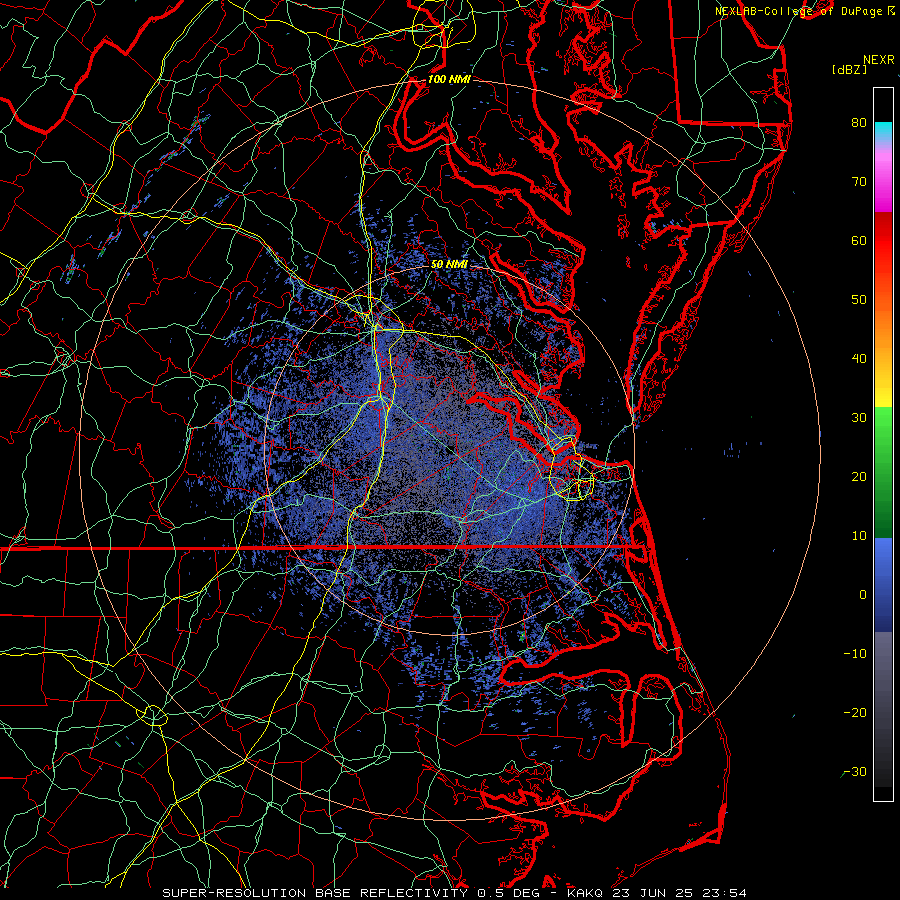Viewport: 900px width, 900px height.
Task: Select the -30 value on the dBZ scale
Action: click(855, 772)
